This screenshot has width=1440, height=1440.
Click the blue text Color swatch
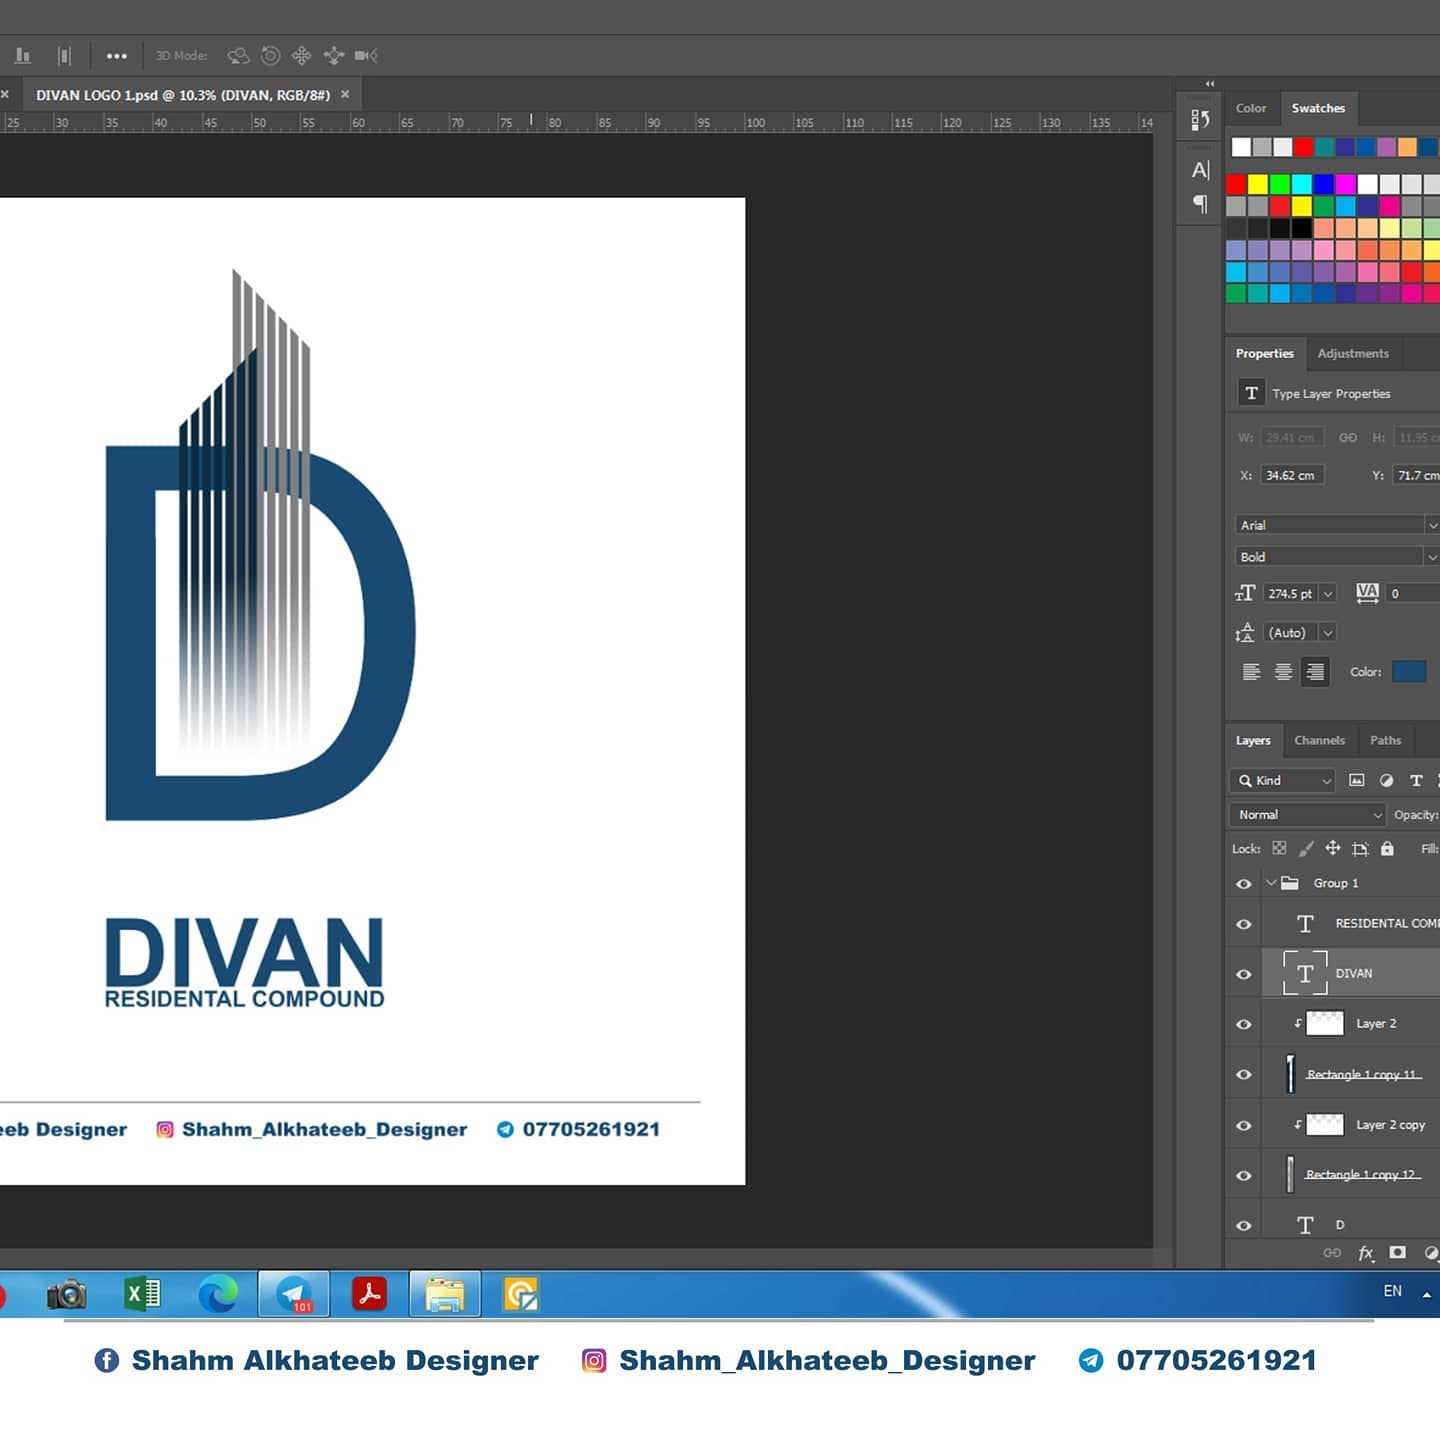1408,672
